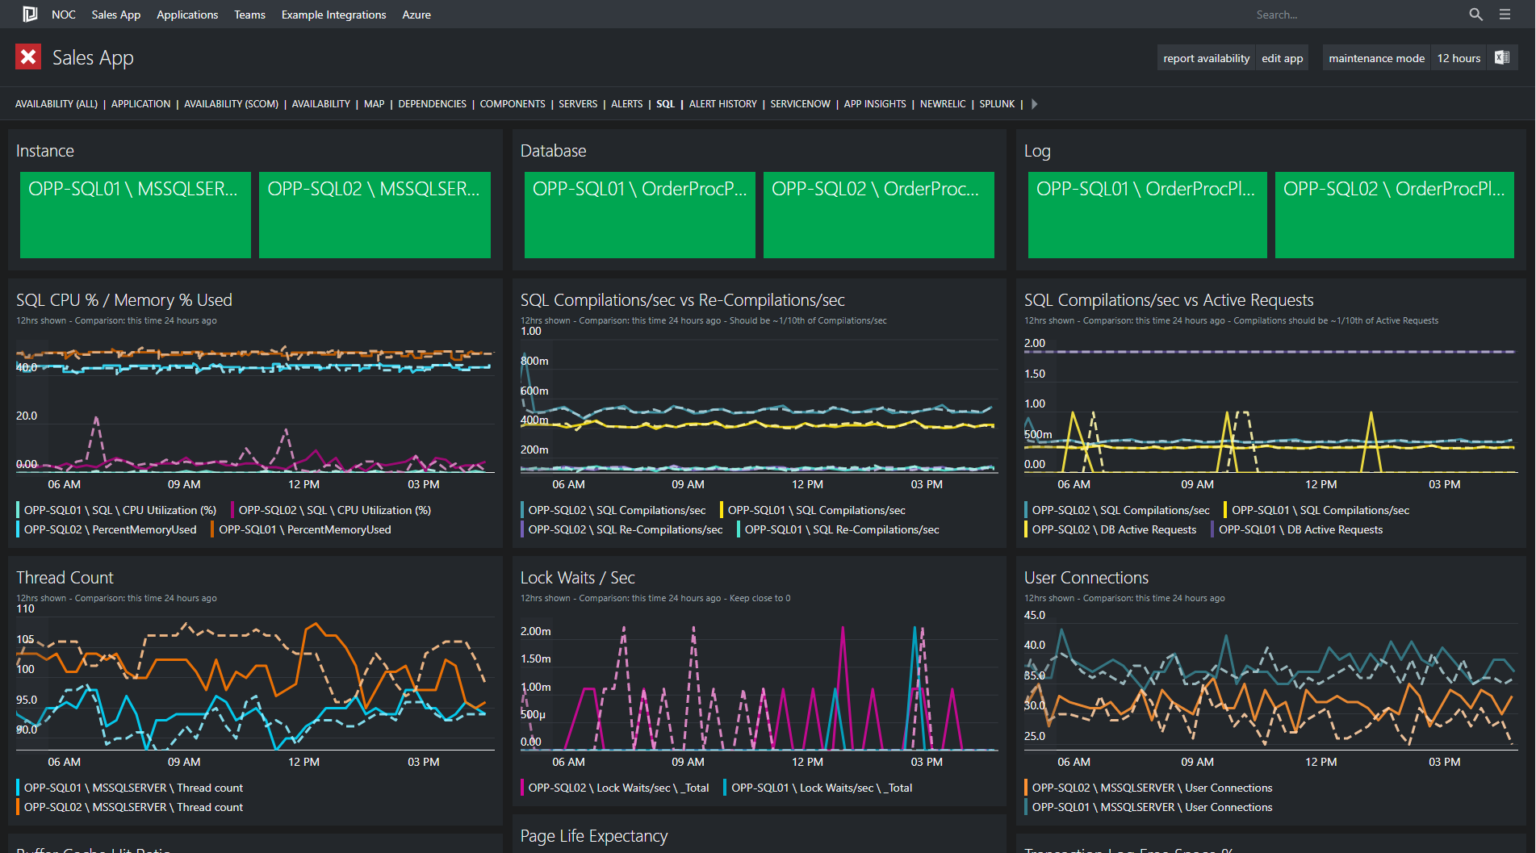Screen dimensions: 1536x853
Task: Open OPP-SQL02 OrderProc database tile
Action: coord(879,215)
